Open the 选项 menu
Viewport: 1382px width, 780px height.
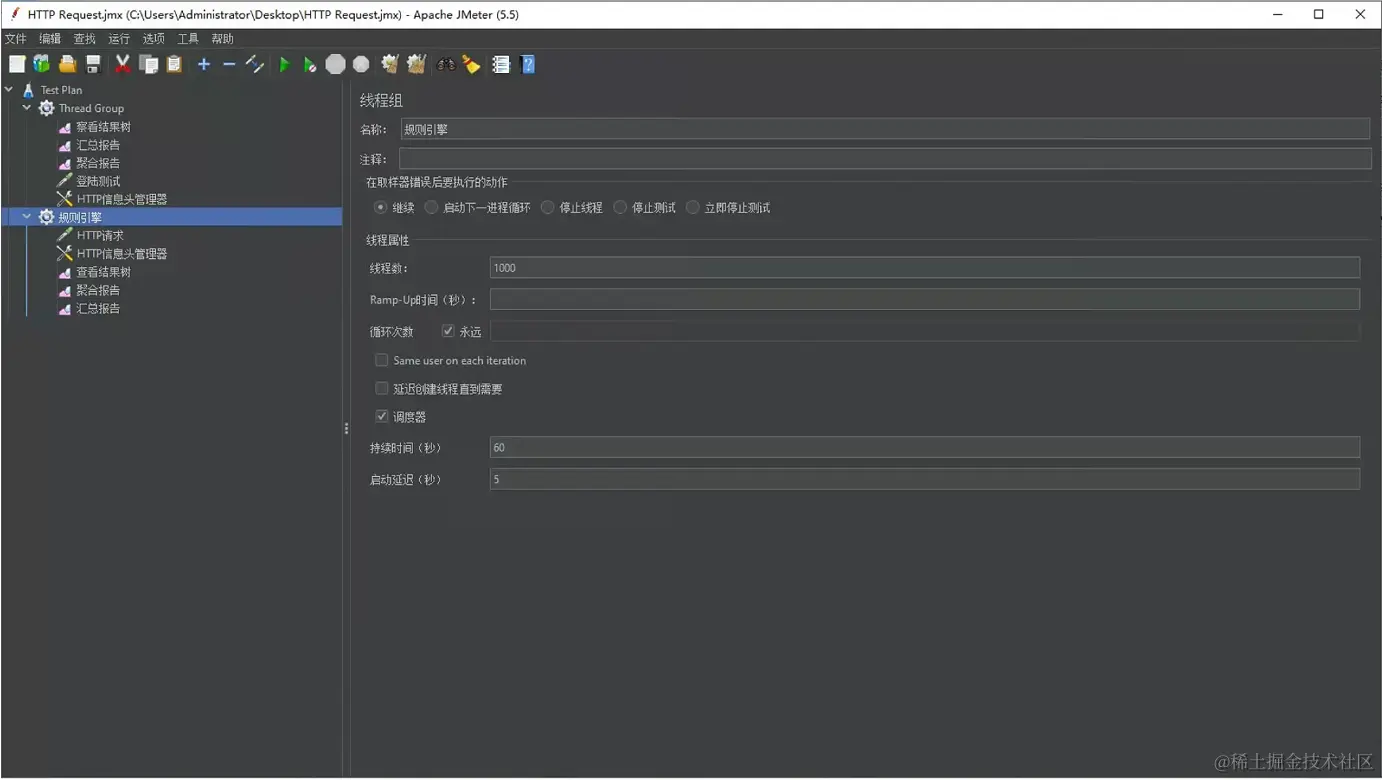[153, 39]
